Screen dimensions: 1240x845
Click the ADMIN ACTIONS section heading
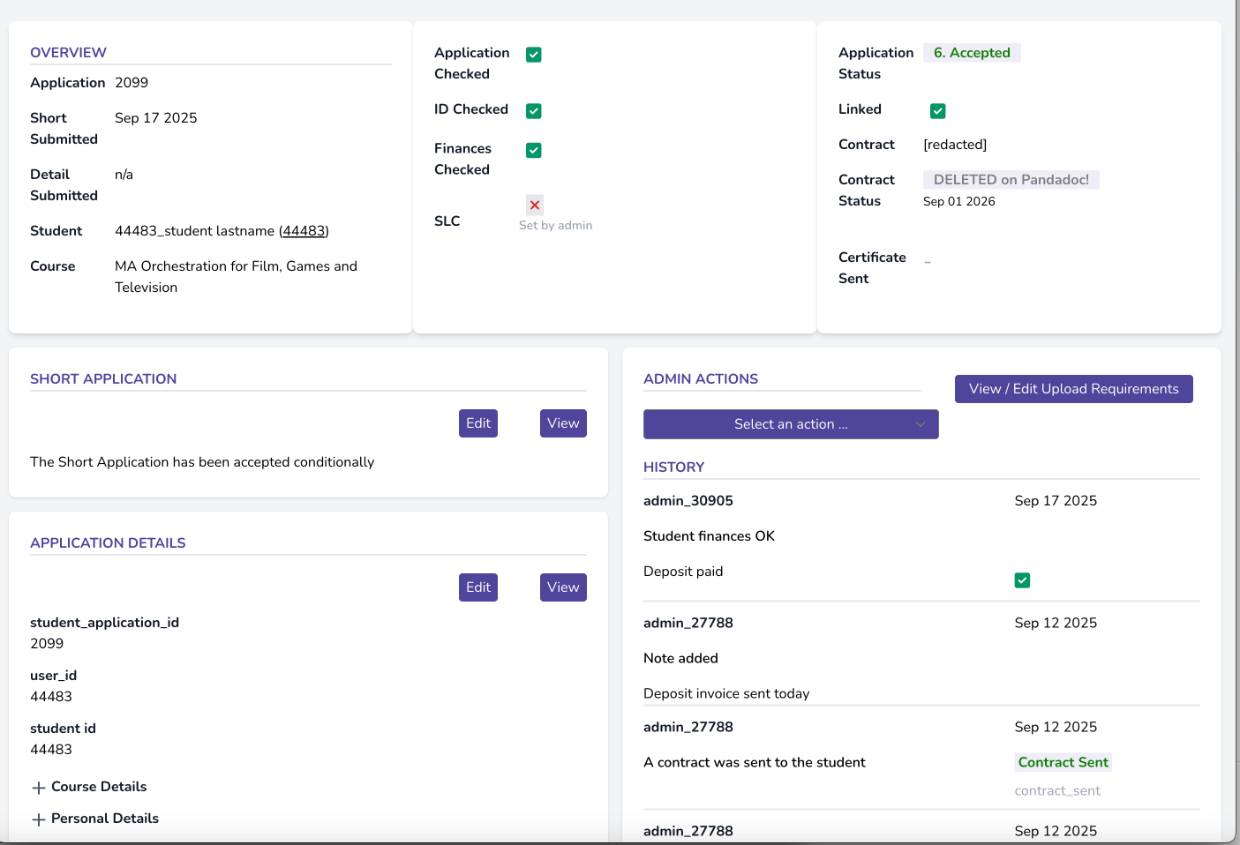click(701, 379)
